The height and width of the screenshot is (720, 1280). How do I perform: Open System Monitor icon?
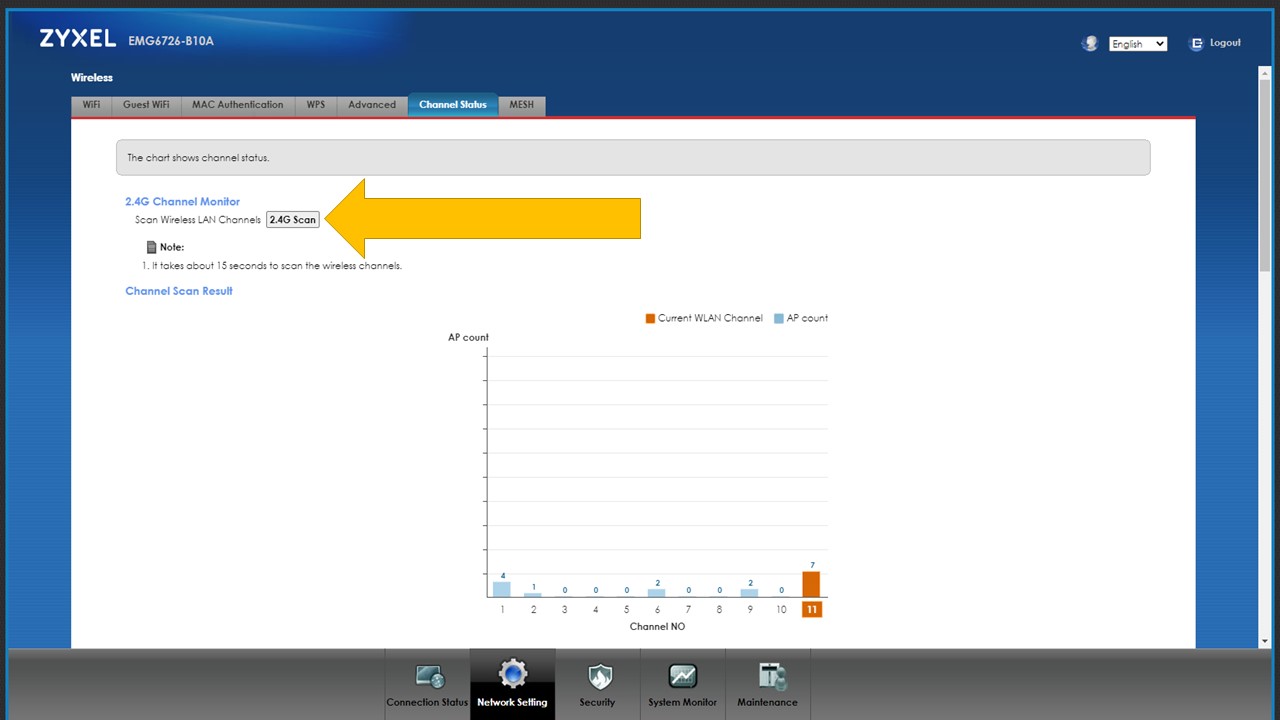(682, 677)
